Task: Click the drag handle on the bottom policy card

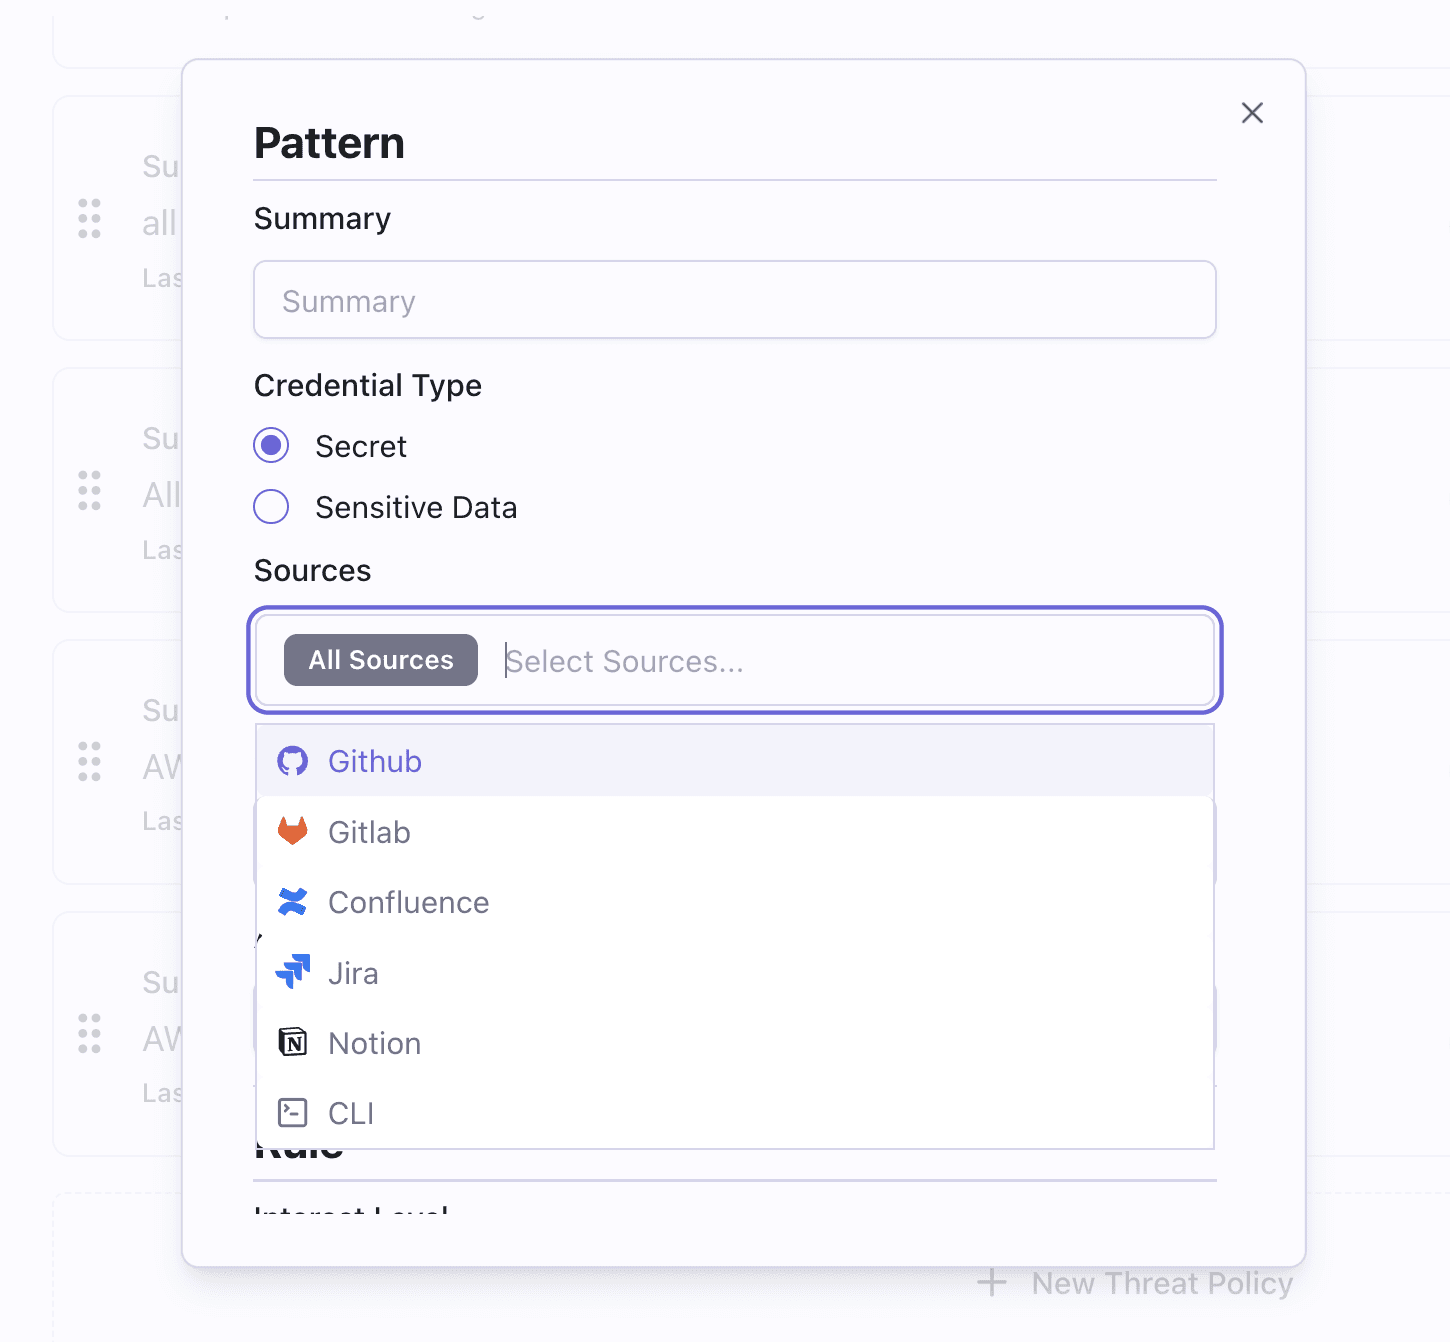Action: point(89,1035)
